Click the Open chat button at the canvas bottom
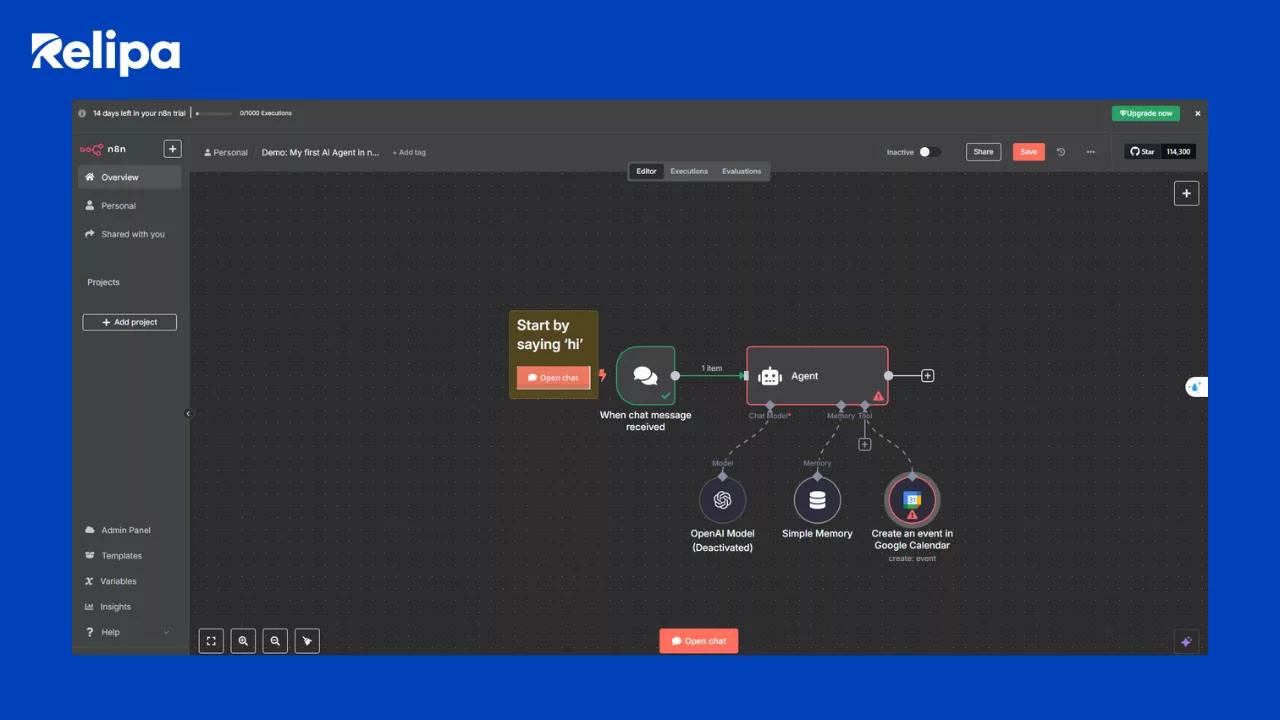 pyautogui.click(x=699, y=641)
